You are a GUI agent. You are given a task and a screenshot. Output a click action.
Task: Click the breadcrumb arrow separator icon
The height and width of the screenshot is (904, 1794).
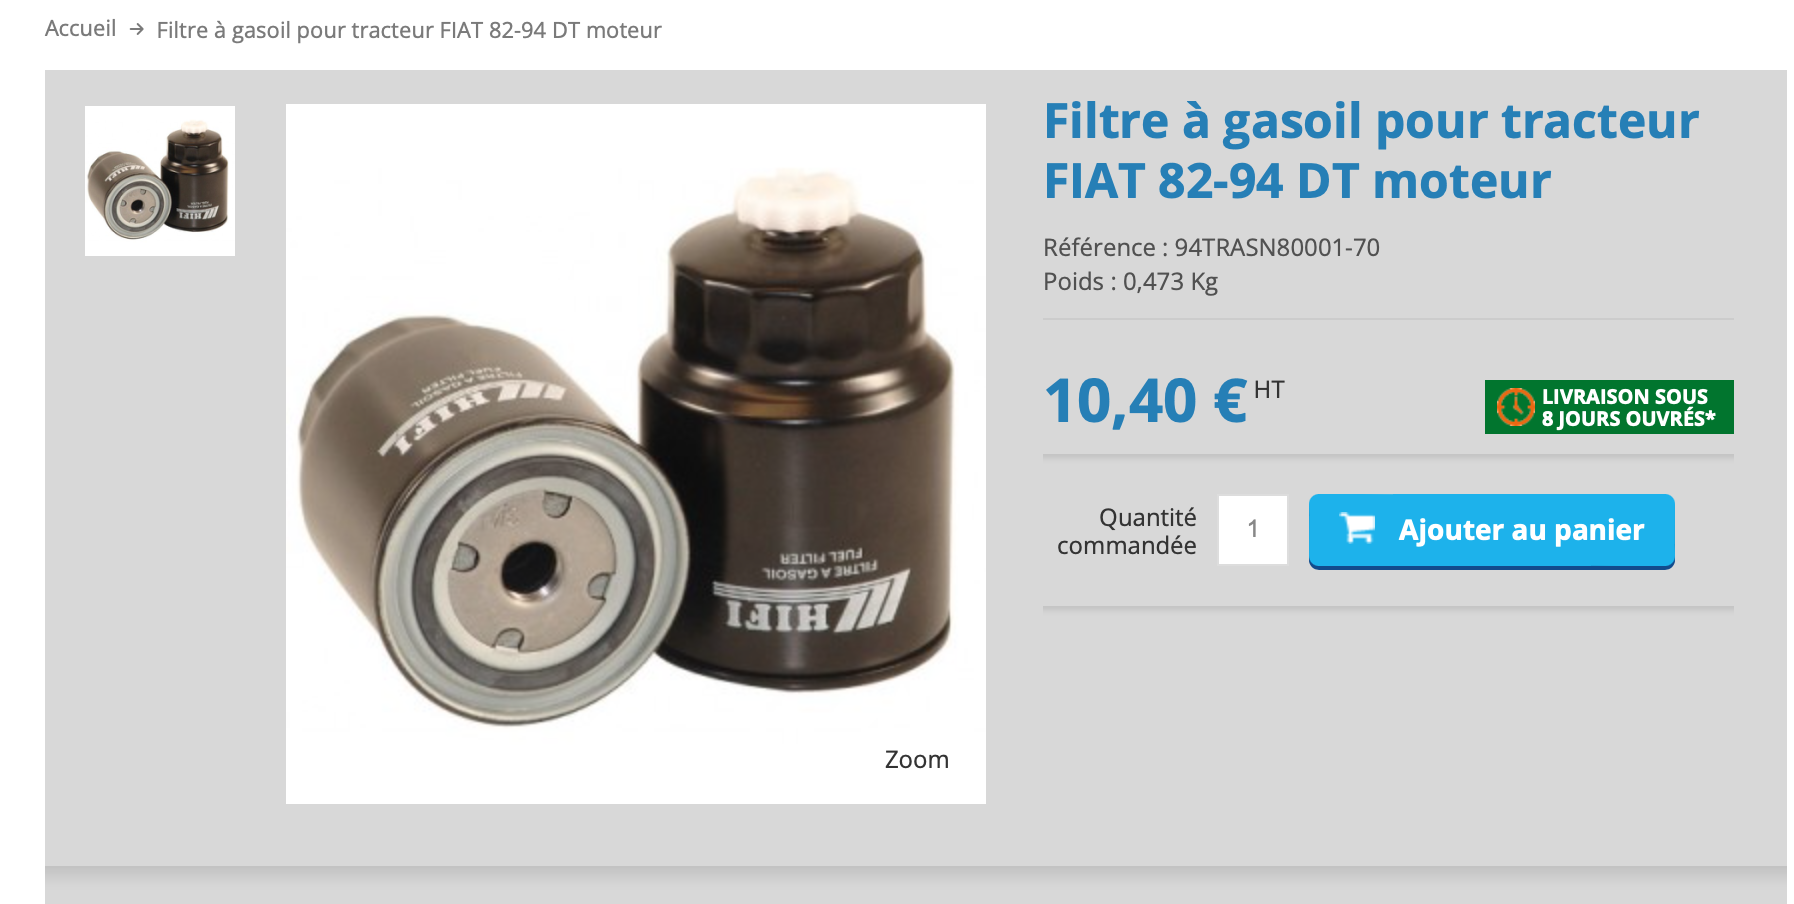click(x=137, y=30)
